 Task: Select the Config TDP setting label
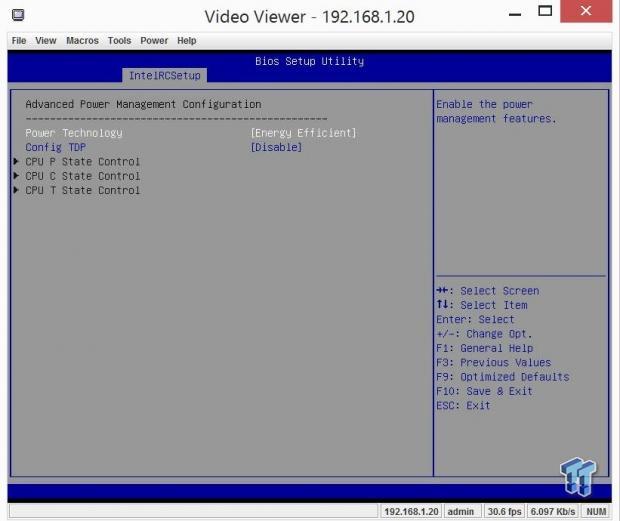pyautogui.click(x=55, y=147)
